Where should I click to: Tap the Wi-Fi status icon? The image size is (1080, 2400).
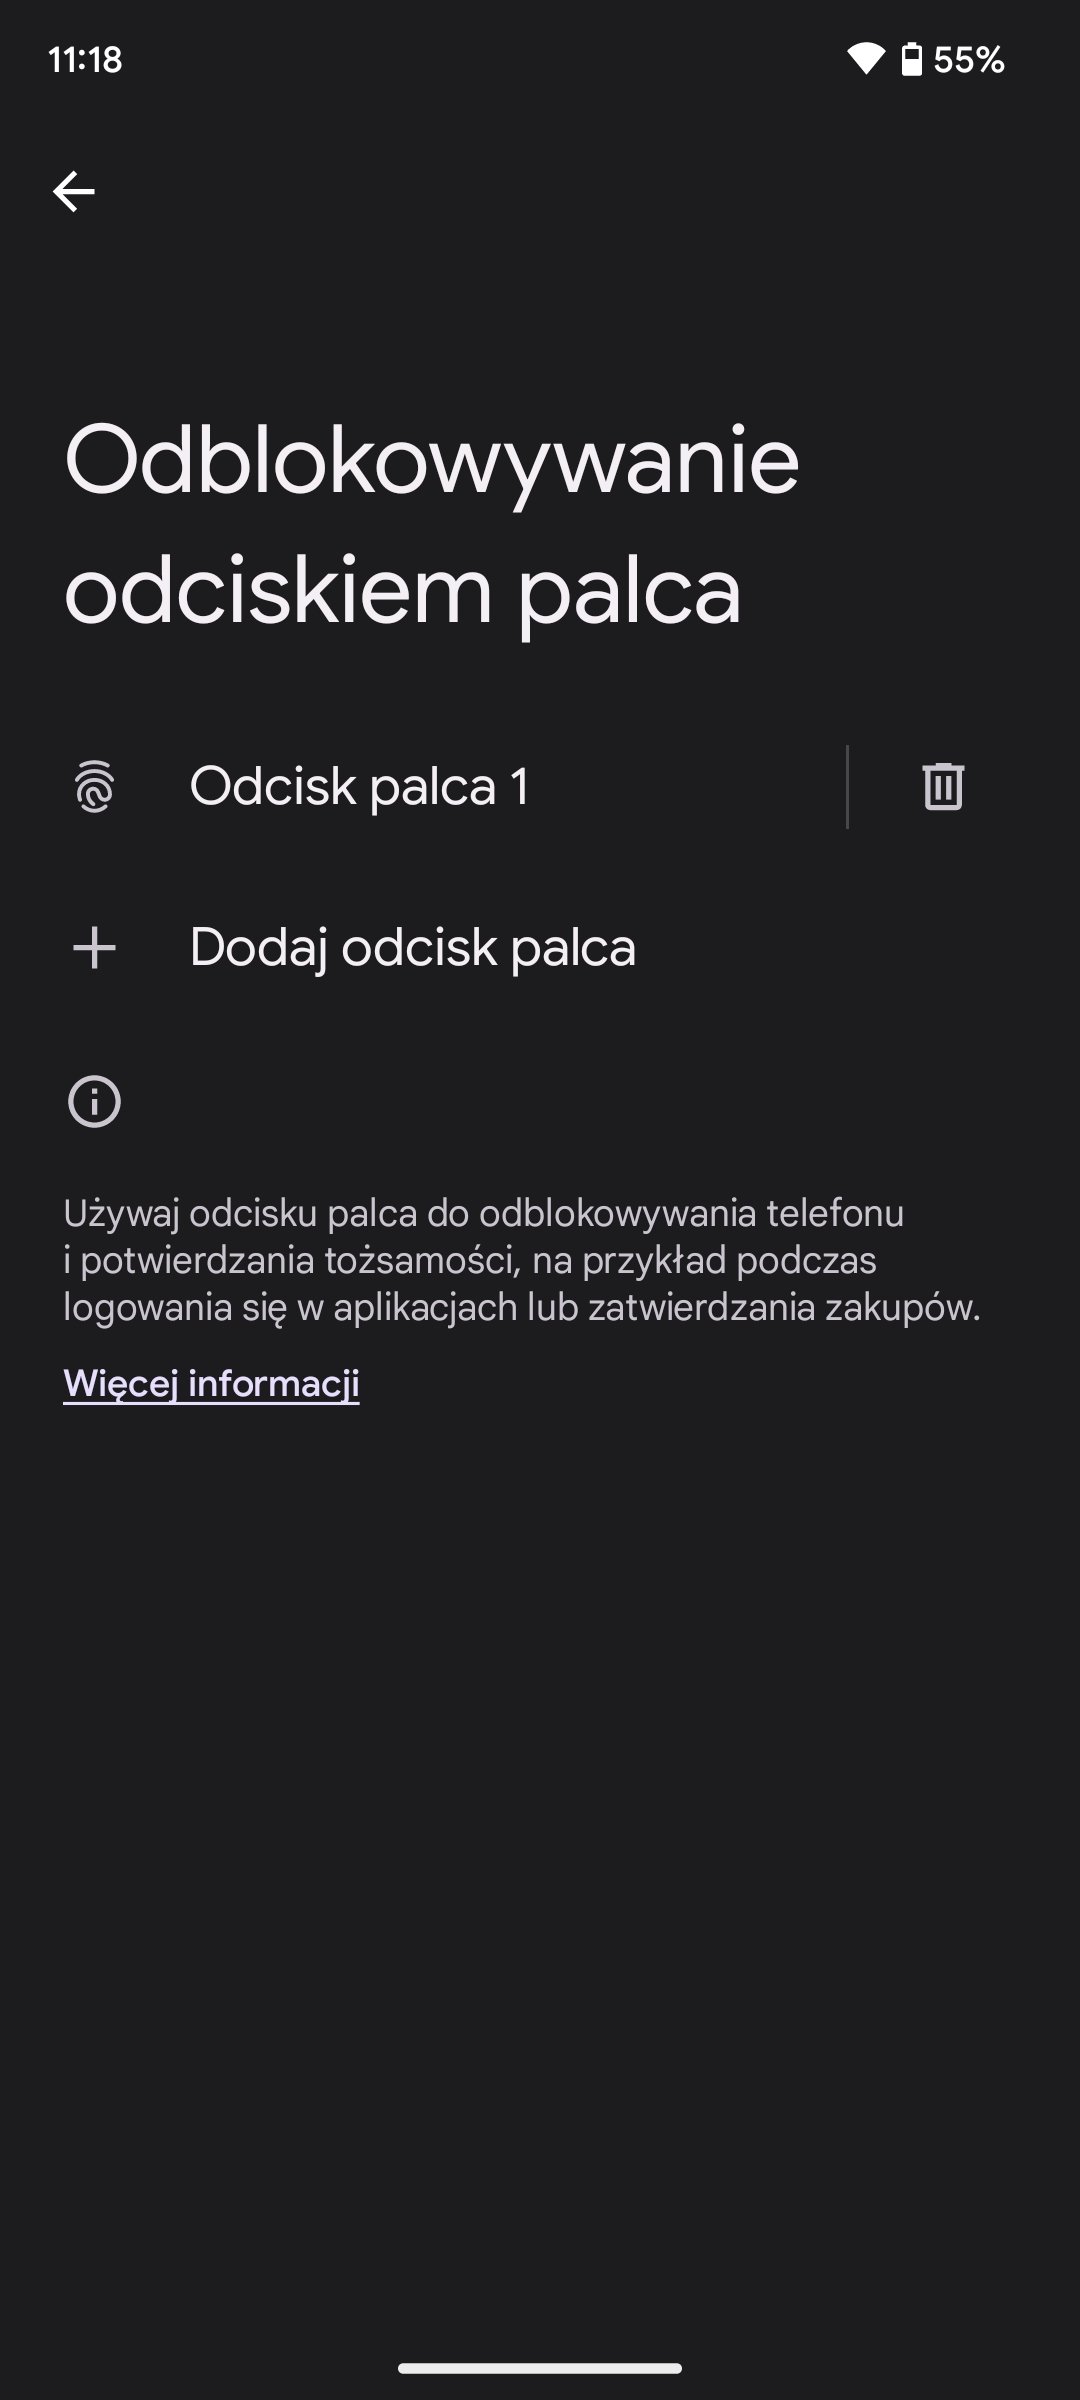pyautogui.click(x=864, y=59)
